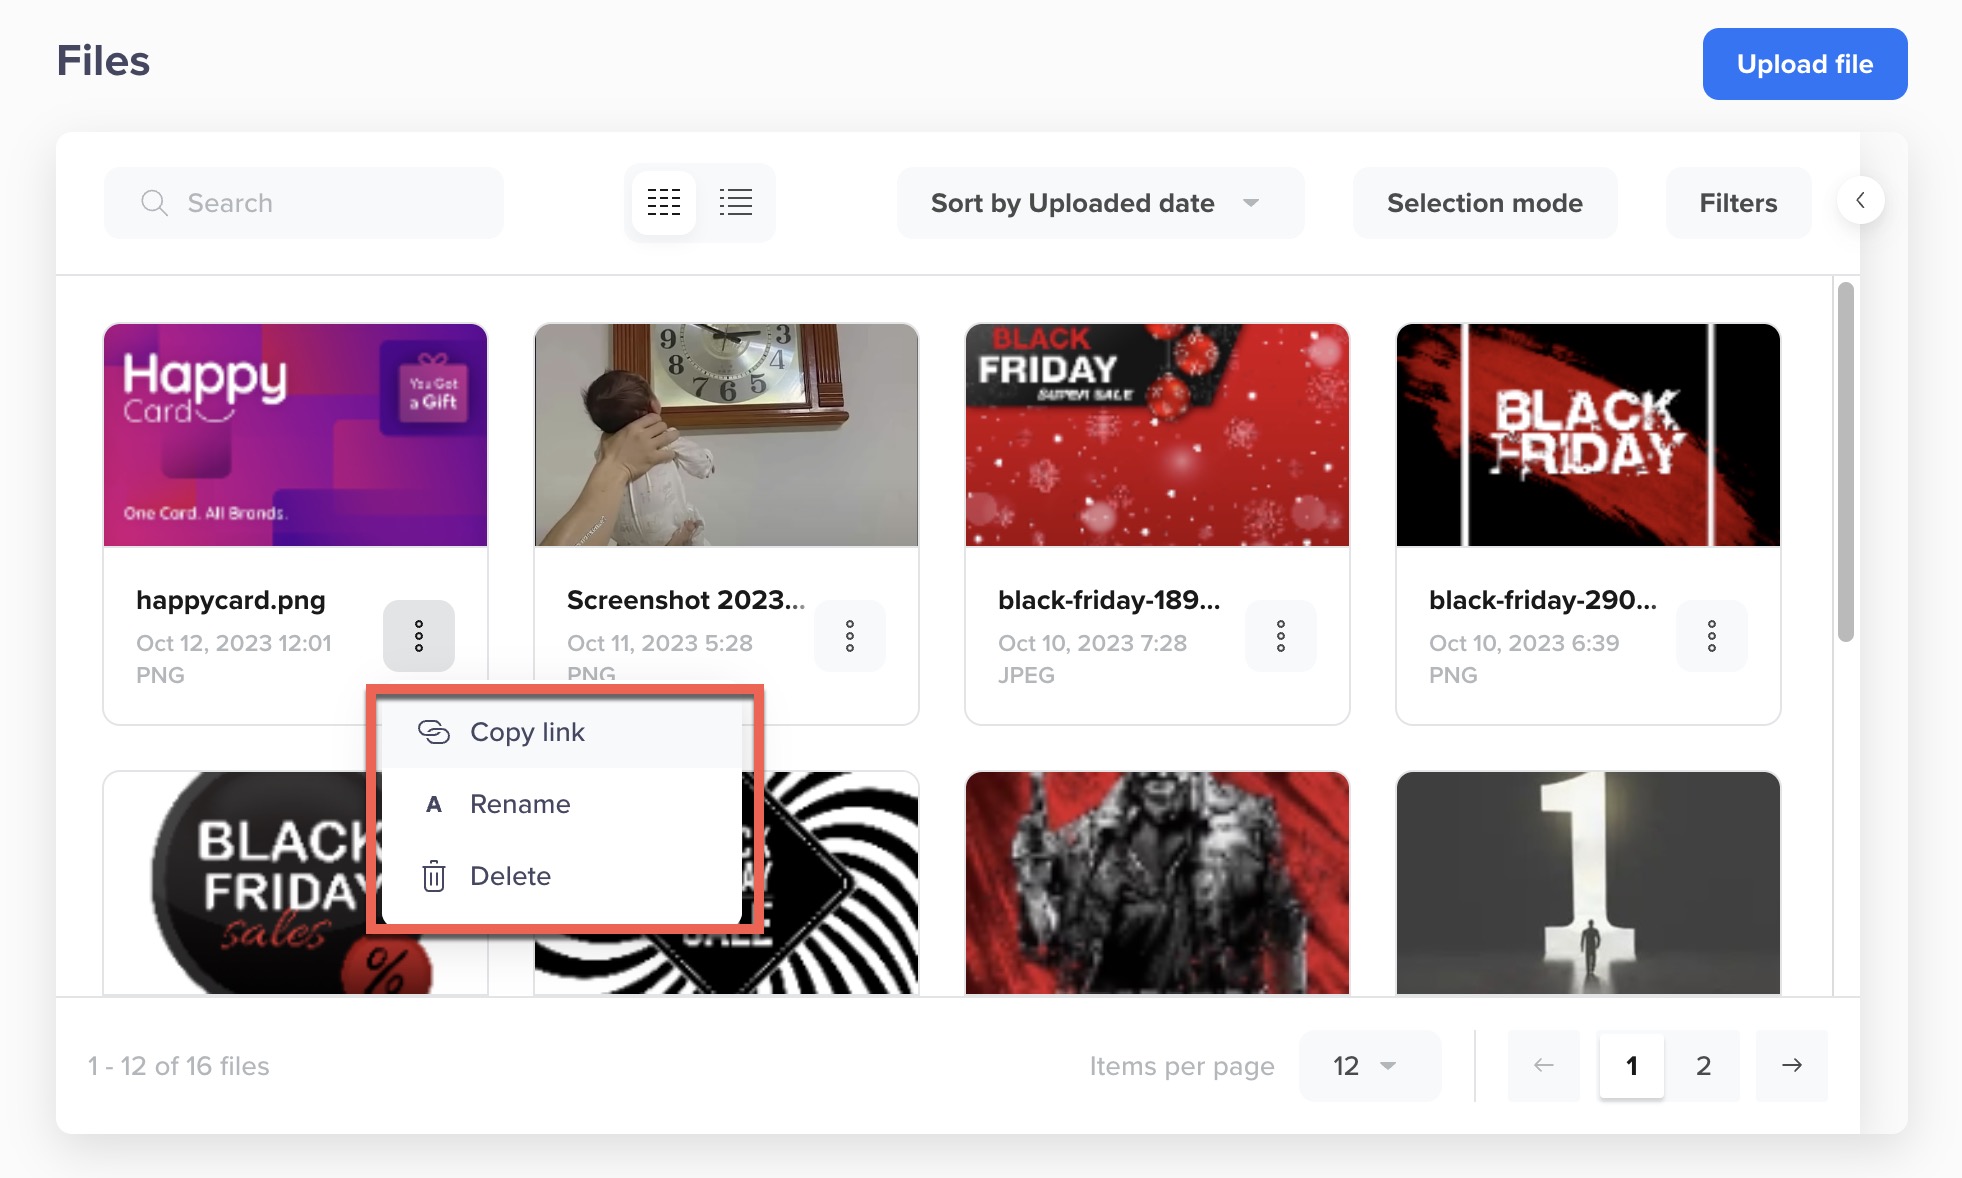Choose Rename from context menu
The width and height of the screenshot is (1962, 1178).
(562, 804)
